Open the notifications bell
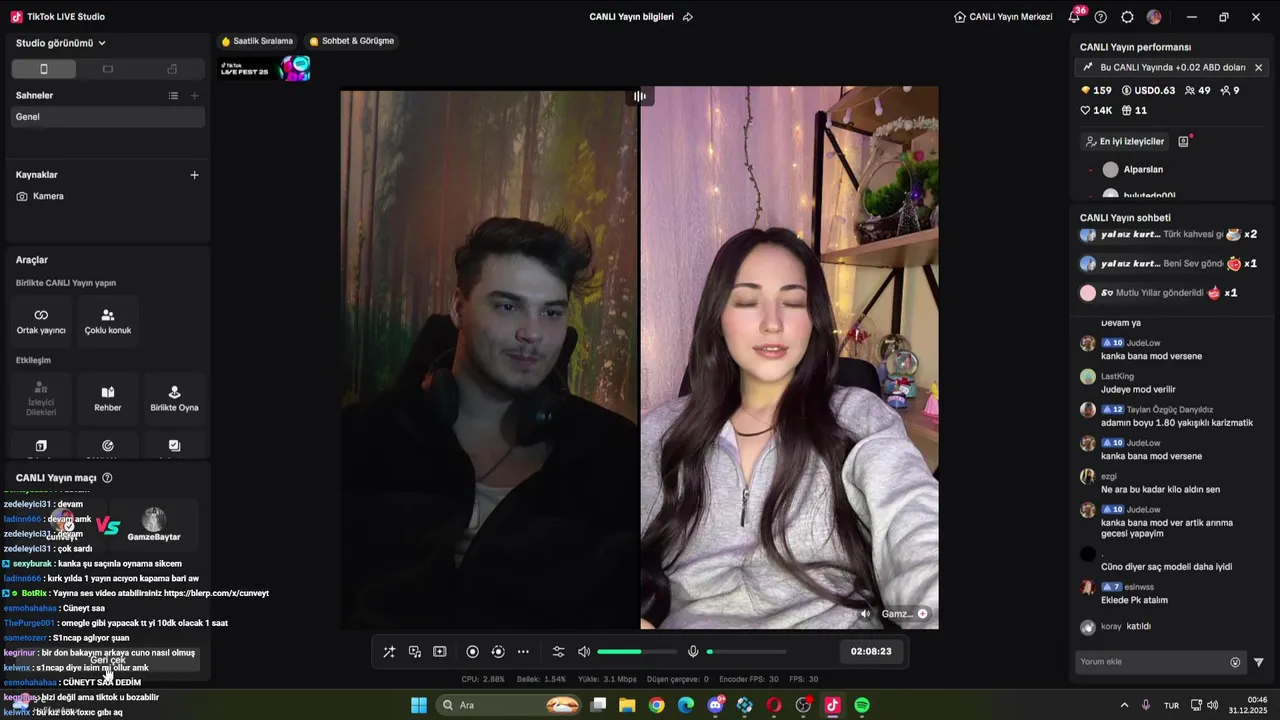Image resolution: width=1280 pixels, height=720 pixels. pos(1075,17)
